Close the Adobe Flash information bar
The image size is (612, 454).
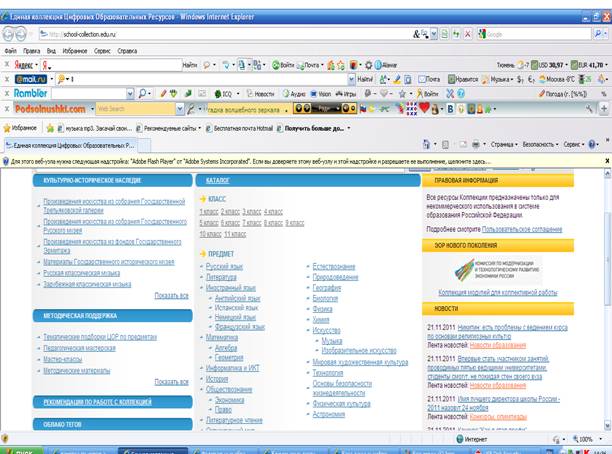(607, 161)
